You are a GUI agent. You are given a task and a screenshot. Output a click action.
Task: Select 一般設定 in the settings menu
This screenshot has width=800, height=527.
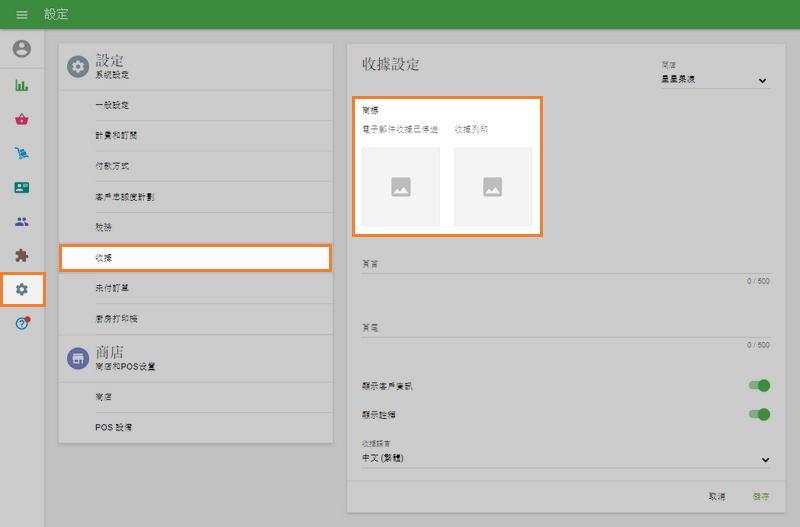(x=196, y=106)
